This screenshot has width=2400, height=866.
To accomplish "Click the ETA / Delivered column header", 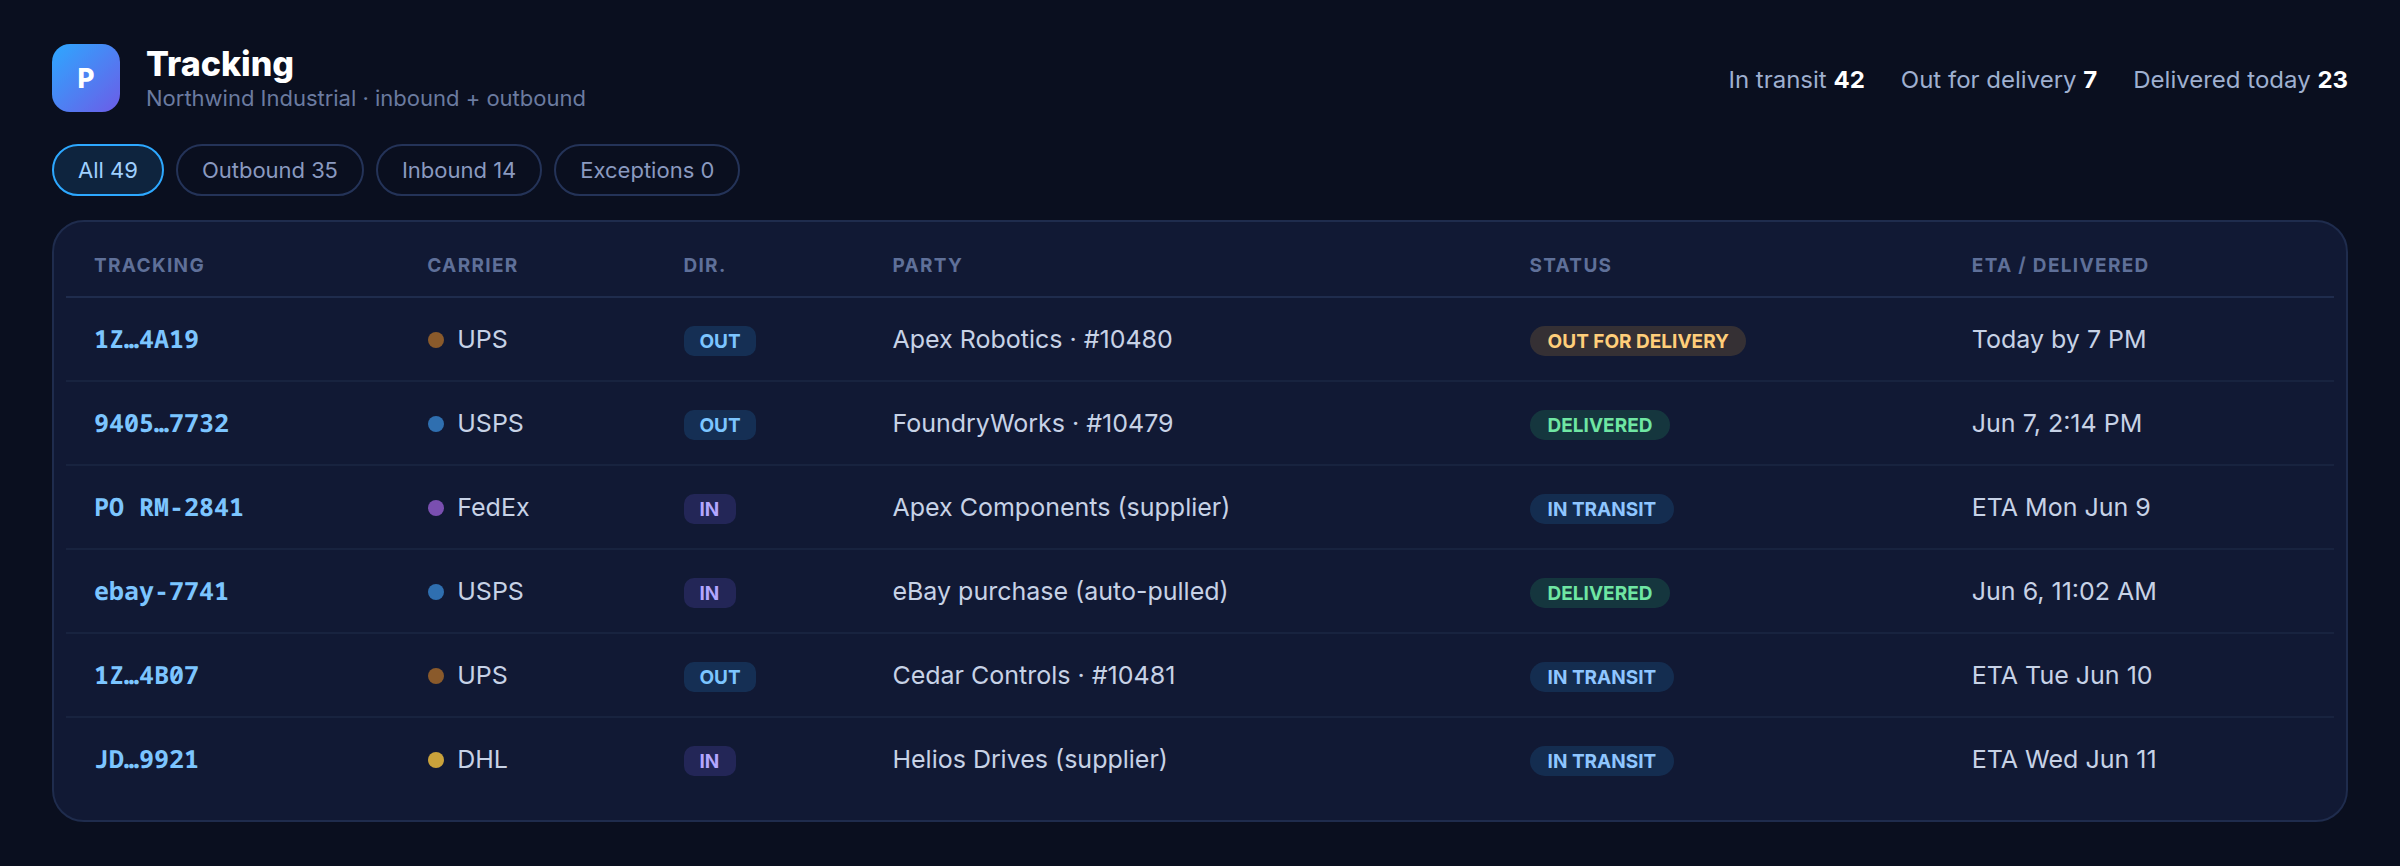I will 2060,265.
